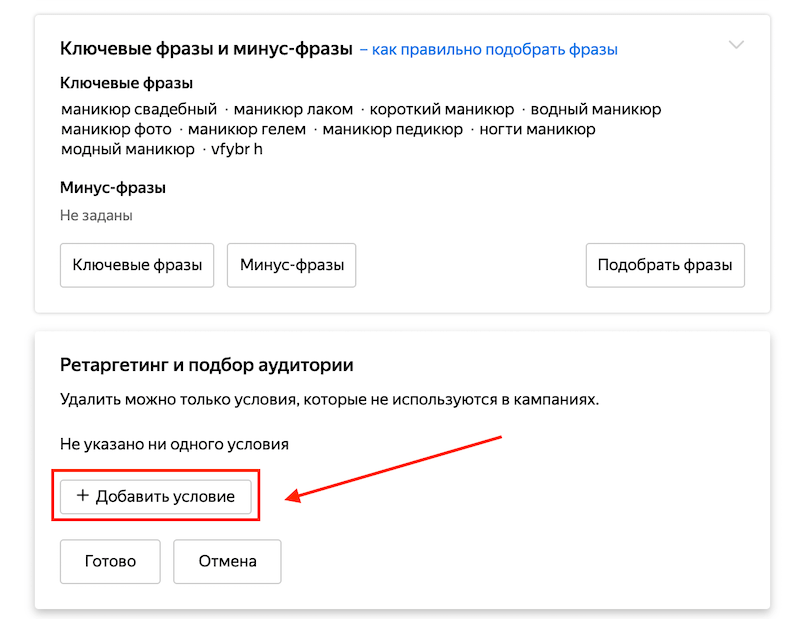Click the Минус-фразы button
This screenshot has height=619, width=800.
tap(291, 265)
